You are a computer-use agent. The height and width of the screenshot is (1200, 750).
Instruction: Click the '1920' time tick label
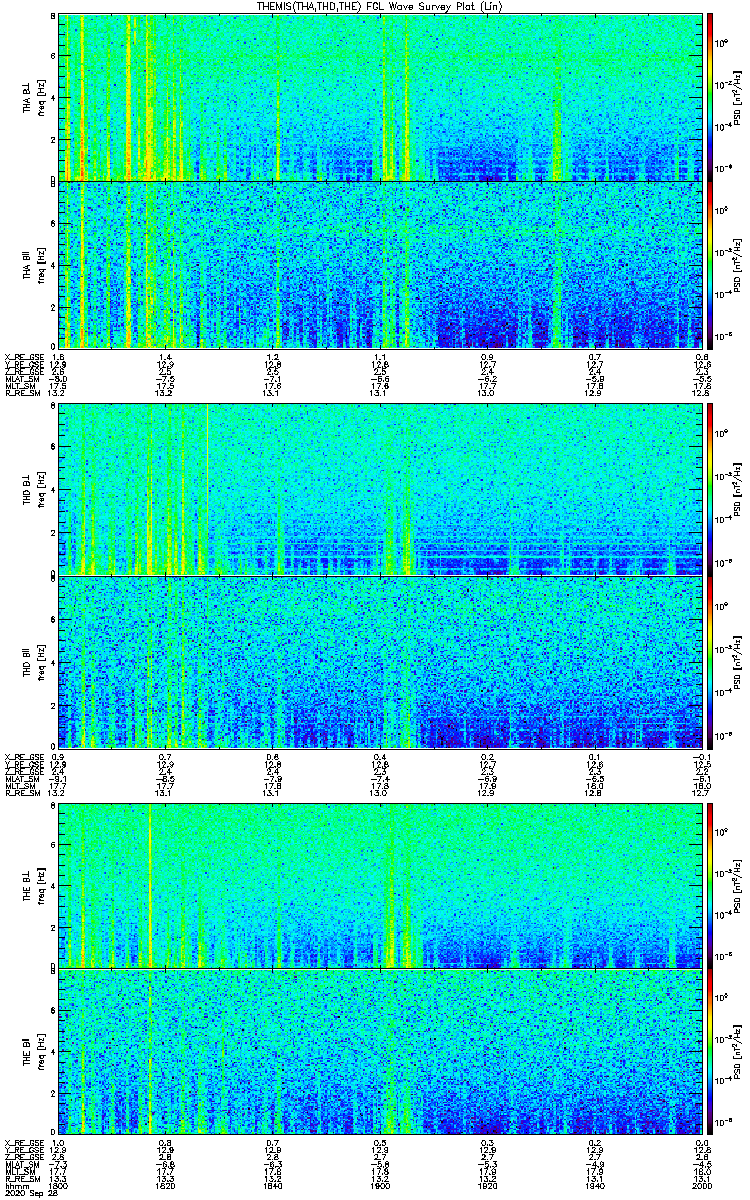coord(488,1184)
